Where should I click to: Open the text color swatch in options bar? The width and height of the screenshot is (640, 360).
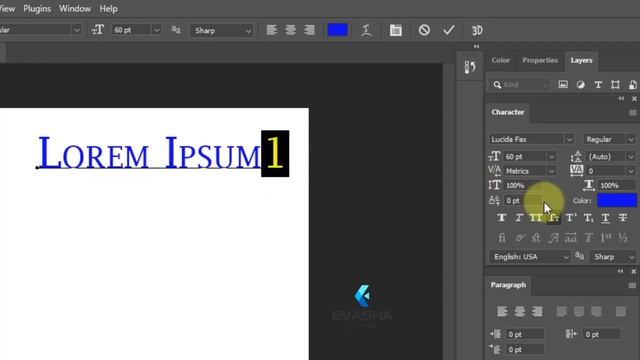[x=338, y=30]
